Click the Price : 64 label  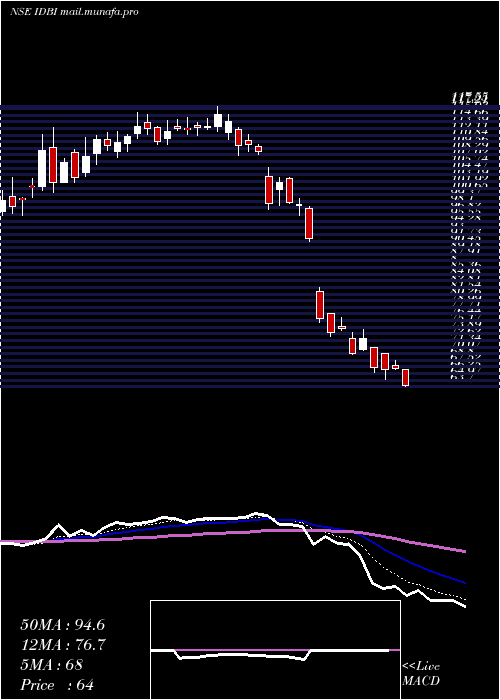[x=57, y=685]
